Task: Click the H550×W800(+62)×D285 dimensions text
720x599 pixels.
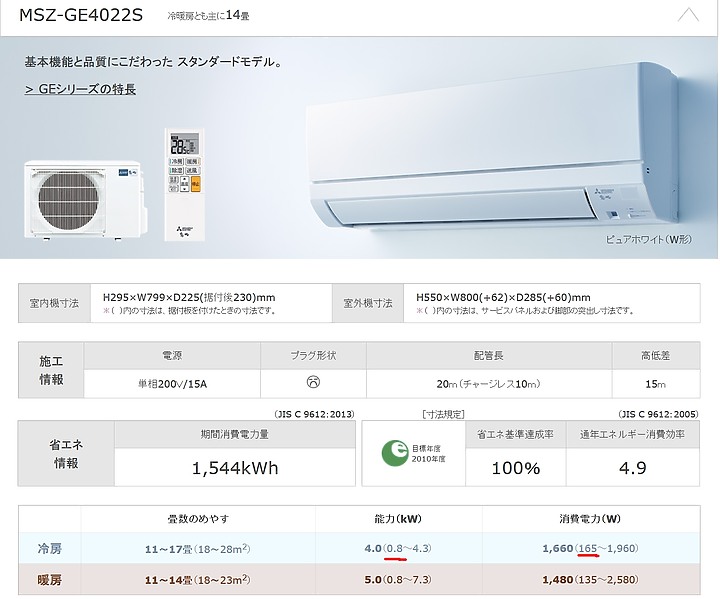Action: click(x=503, y=297)
